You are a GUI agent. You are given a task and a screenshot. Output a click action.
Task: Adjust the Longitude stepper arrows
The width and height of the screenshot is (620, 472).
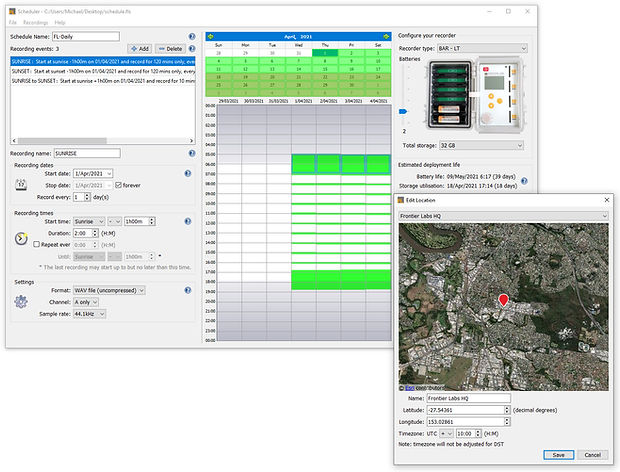click(507, 422)
